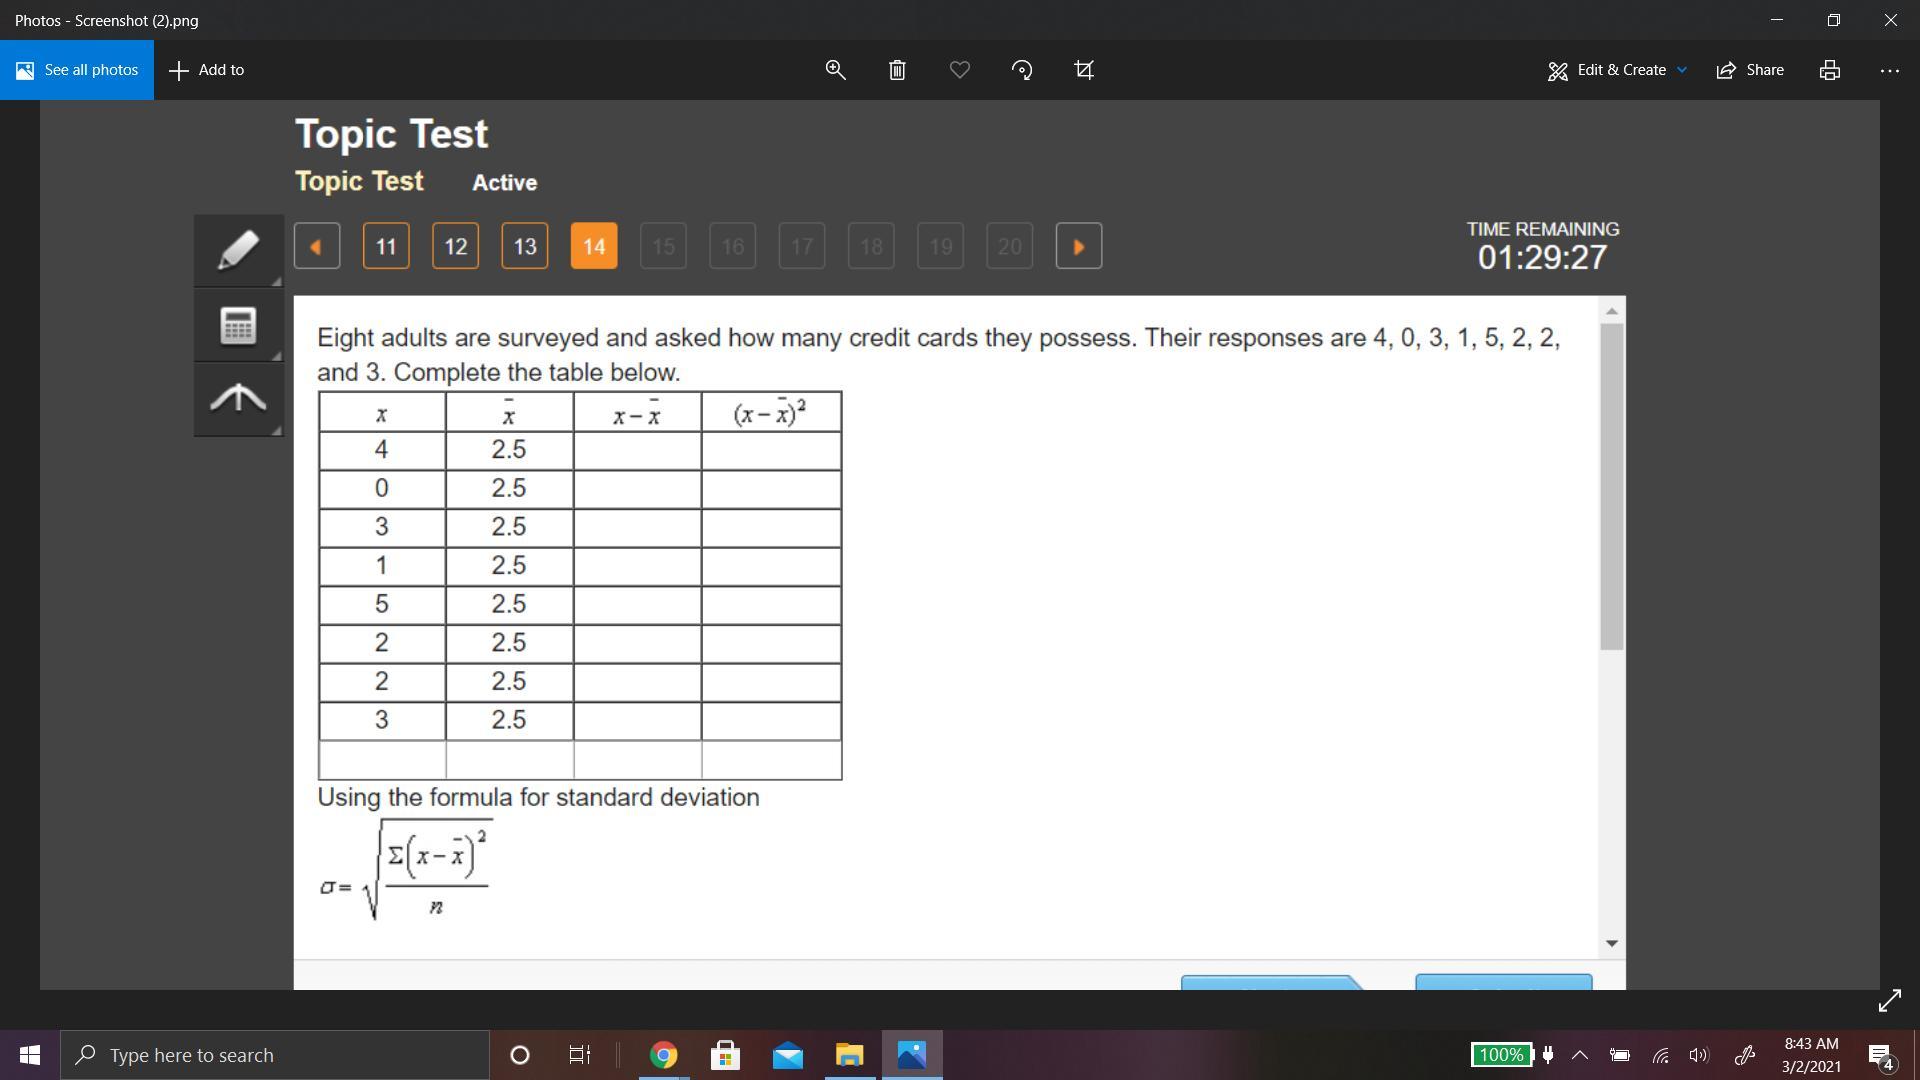
Task: Click next question orange arrow
Action: [x=1078, y=247]
